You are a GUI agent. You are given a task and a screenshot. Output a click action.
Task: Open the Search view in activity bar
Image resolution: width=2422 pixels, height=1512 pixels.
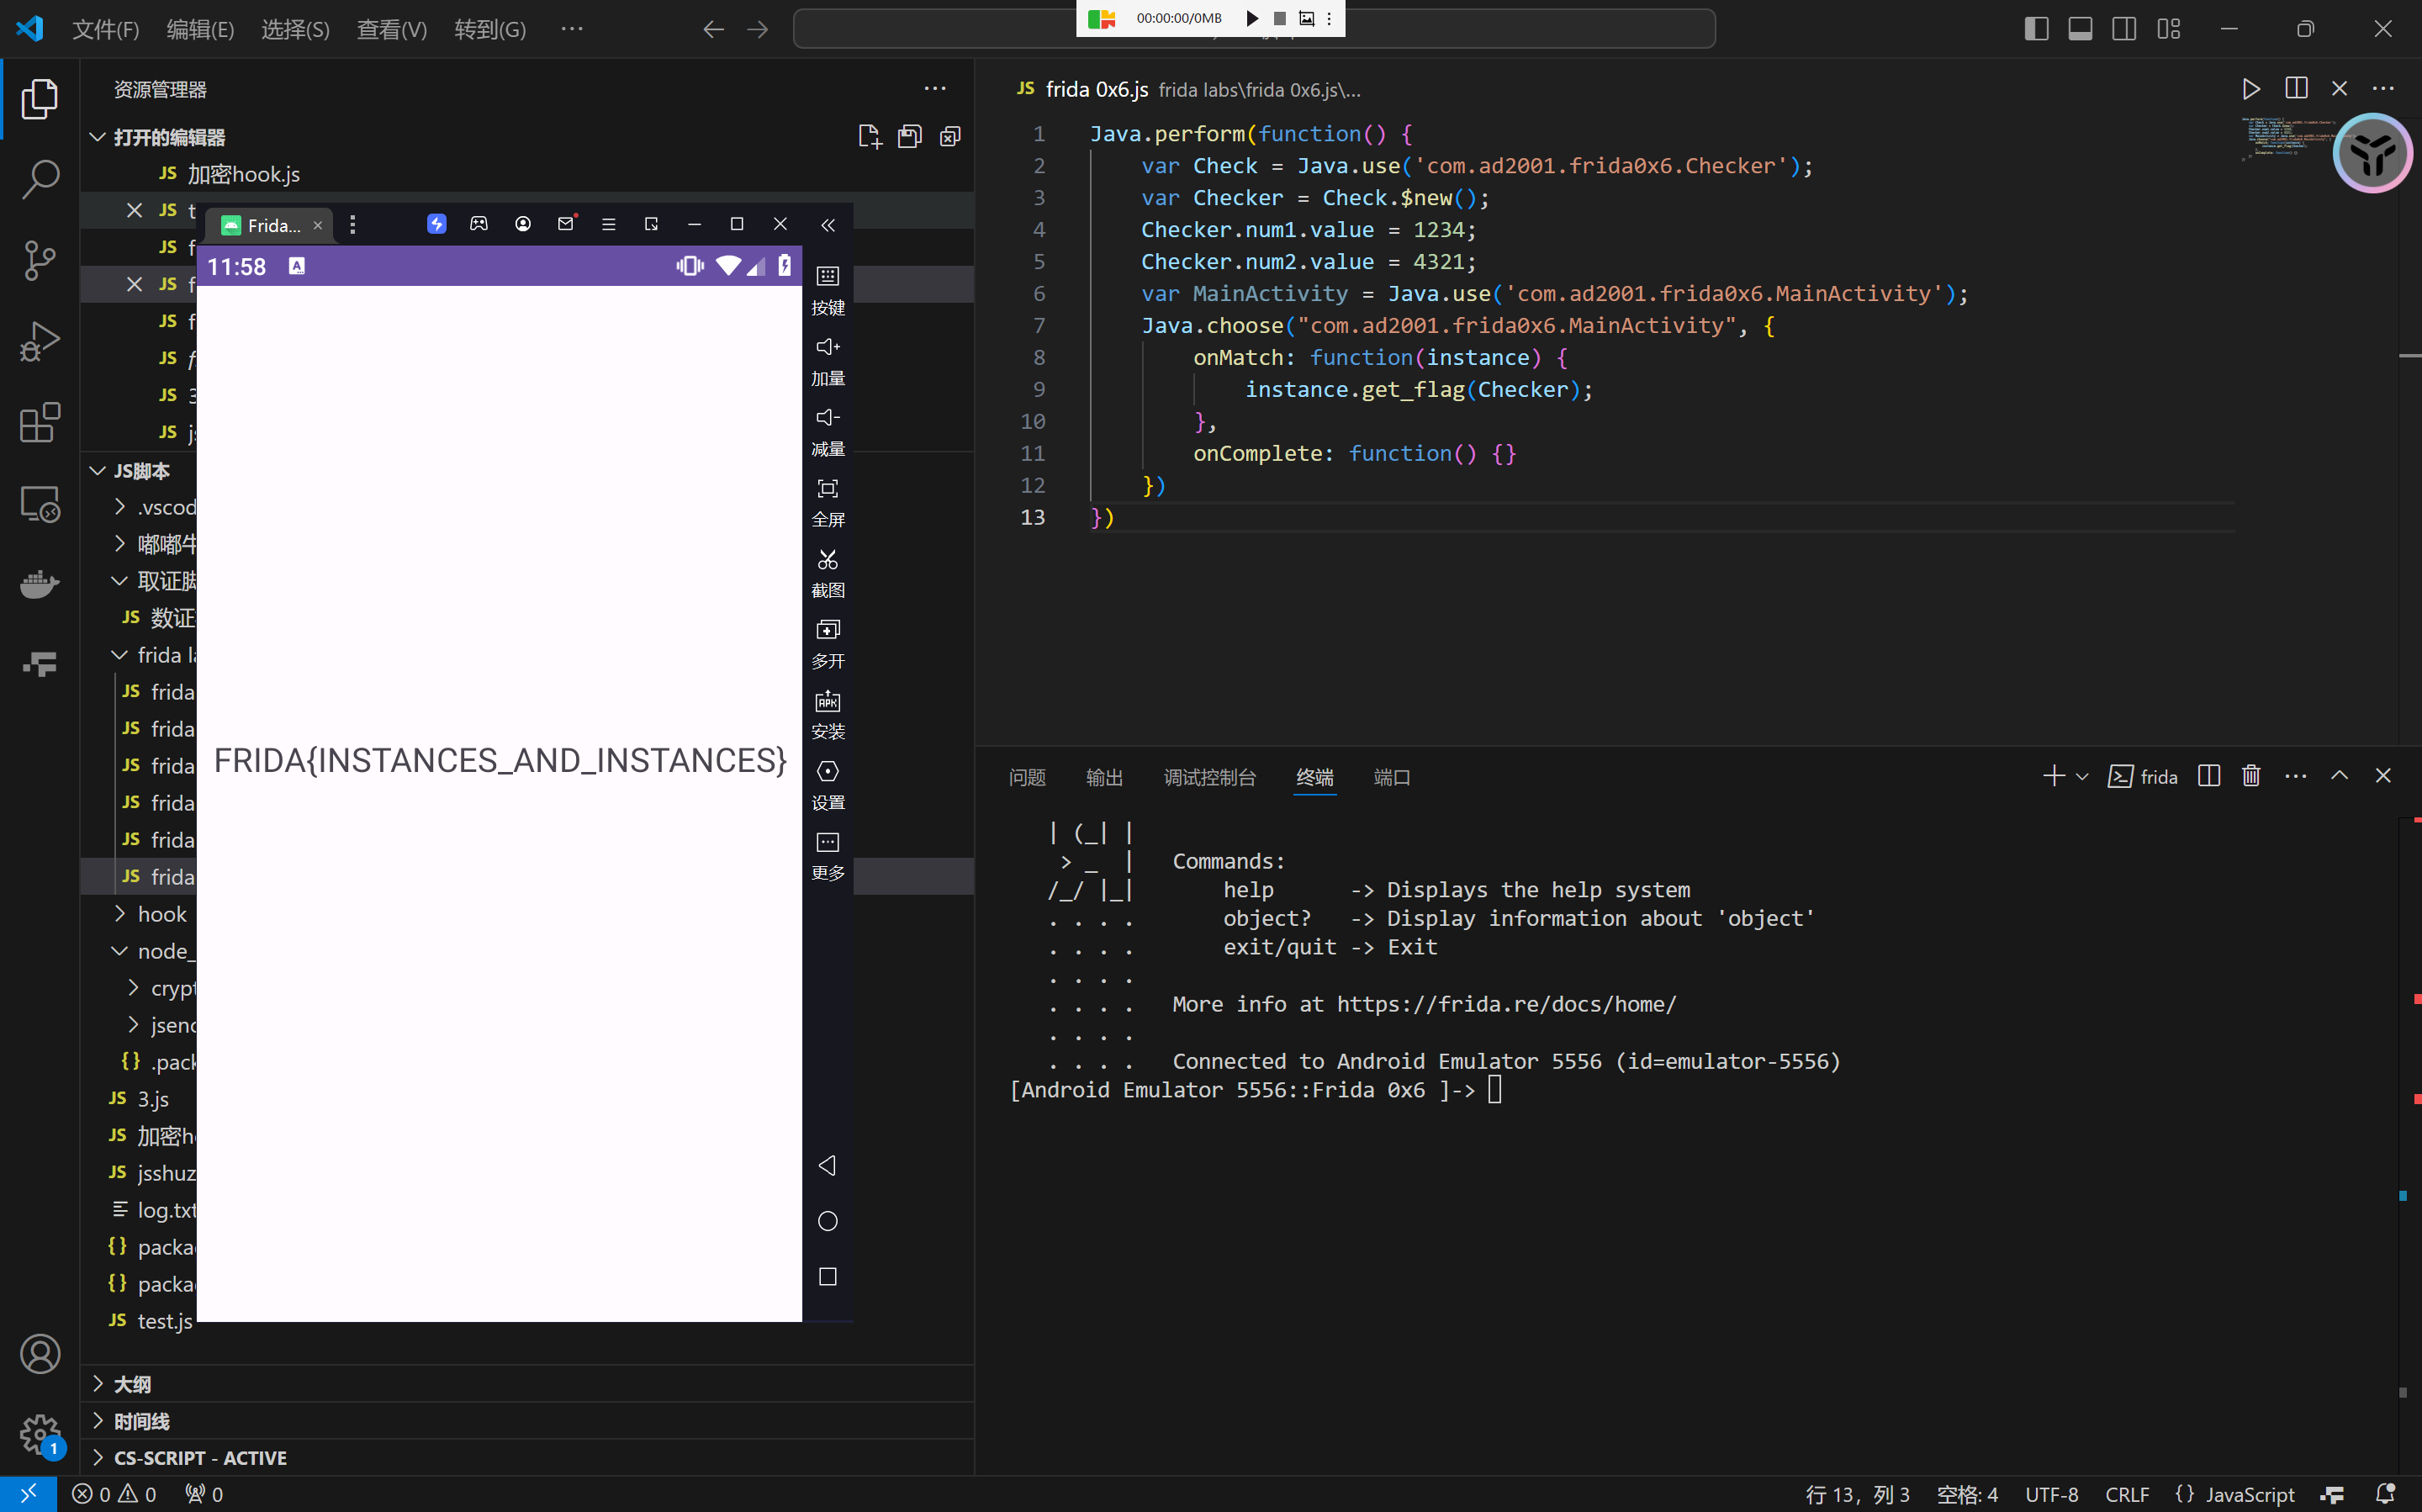coord(40,180)
